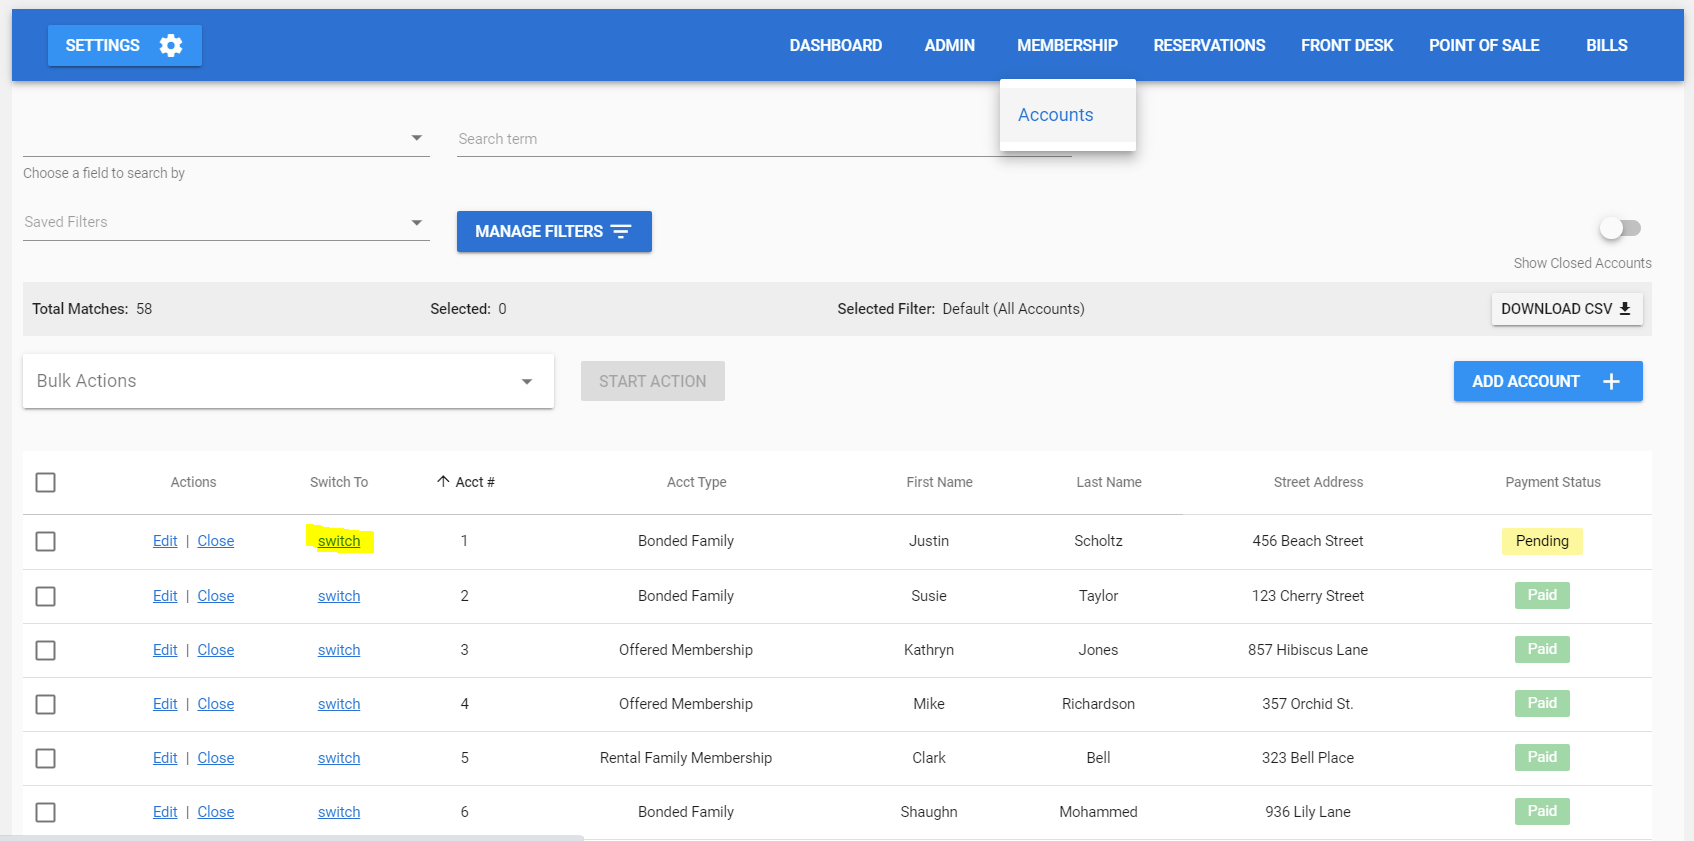This screenshot has height=841, width=1694.
Task: Click the Last Name column header
Action: coord(1109,482)
